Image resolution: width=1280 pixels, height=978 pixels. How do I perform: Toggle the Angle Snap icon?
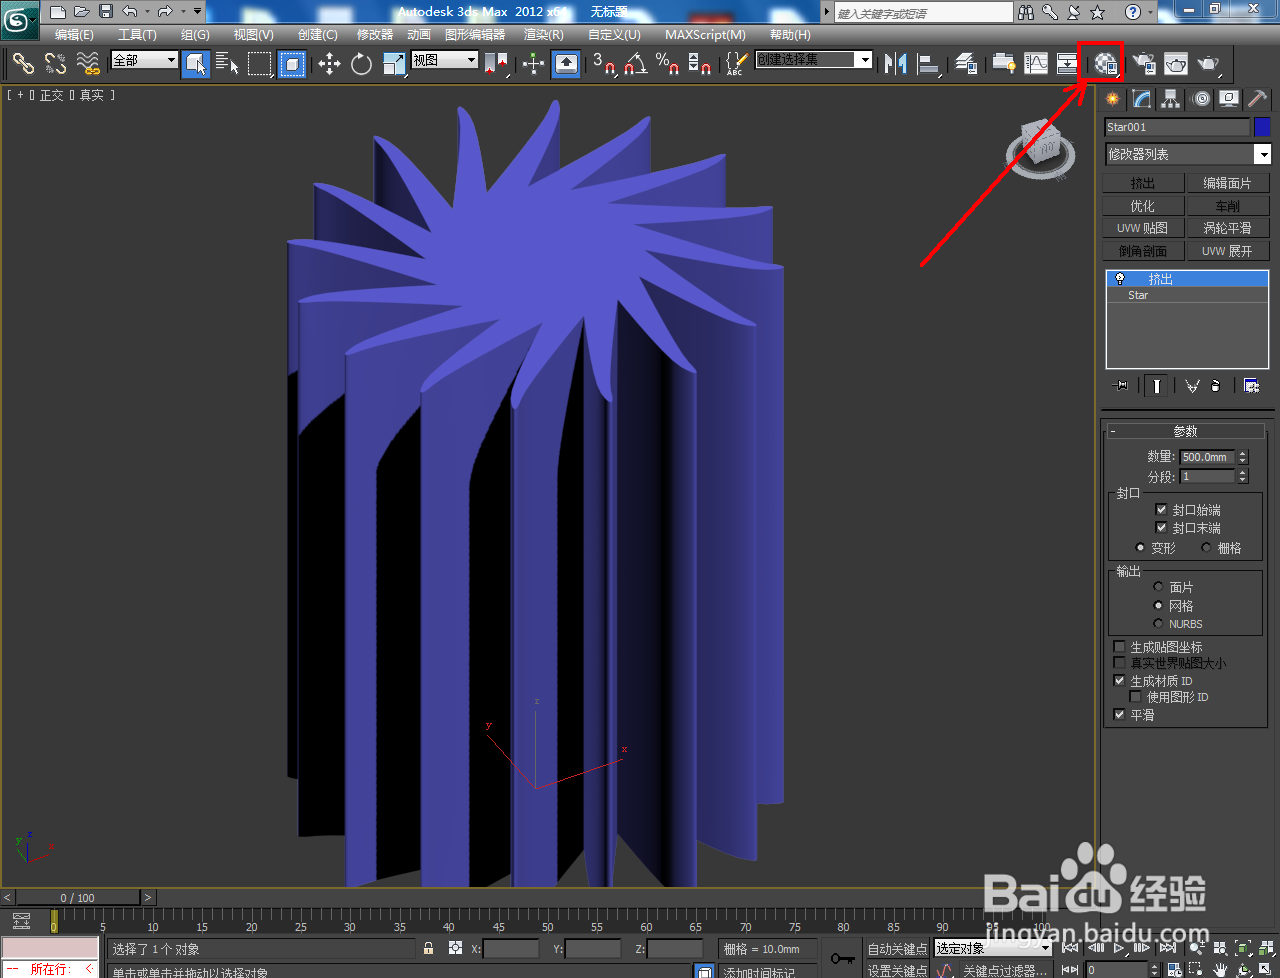point(635,64)
